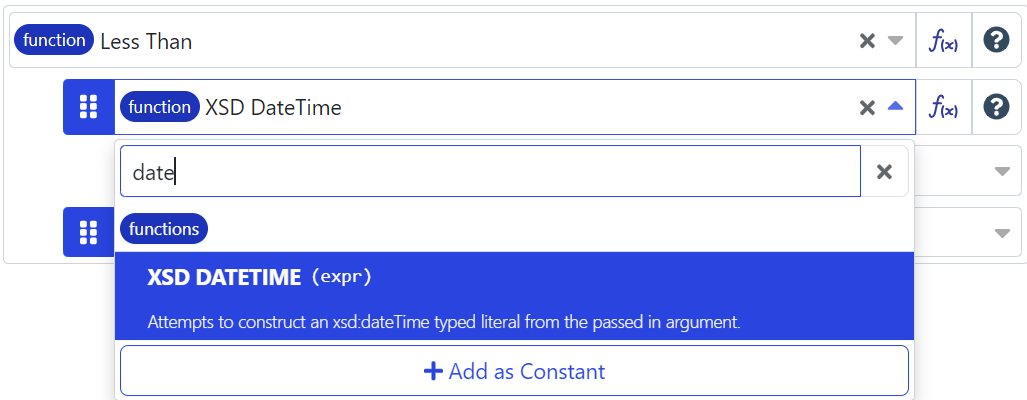Clear the Less Than function selection
Screen dimensions: 1027x400
pyautogui.click(x=867, y=41)
